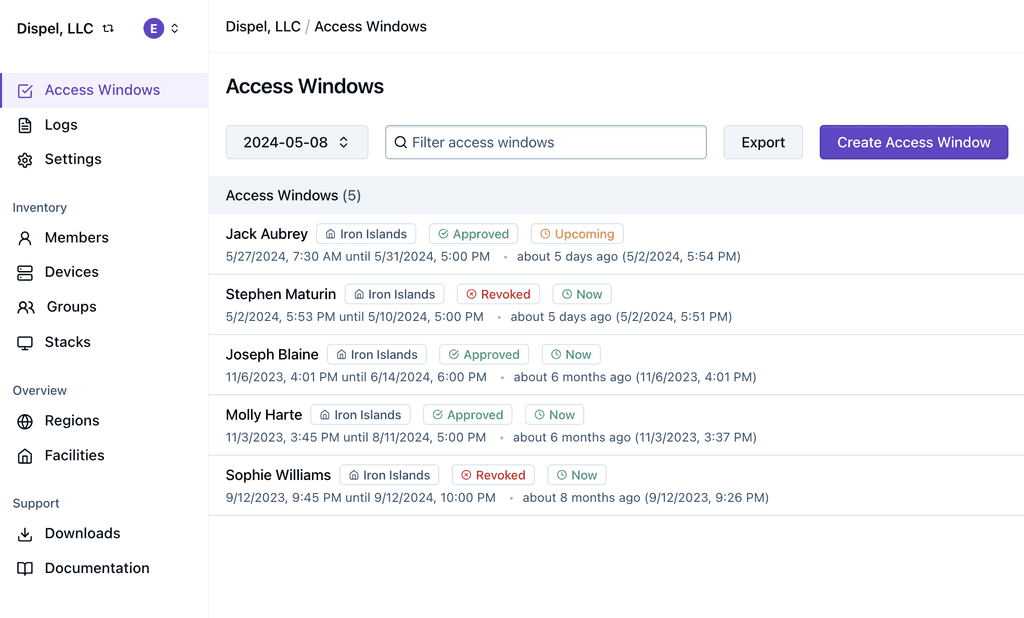This screenshot has height=618, width=1024.
Task: Open the workspace switcher next to Dispel, LLC
Action: coord(107,28)
